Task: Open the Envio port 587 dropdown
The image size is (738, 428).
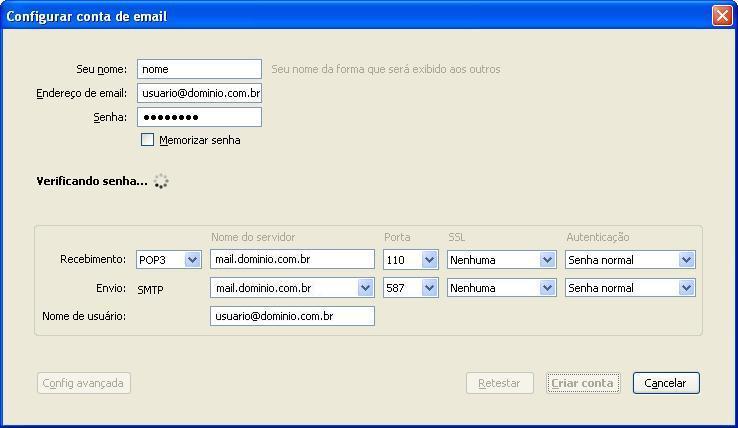Action: [410, 288]
